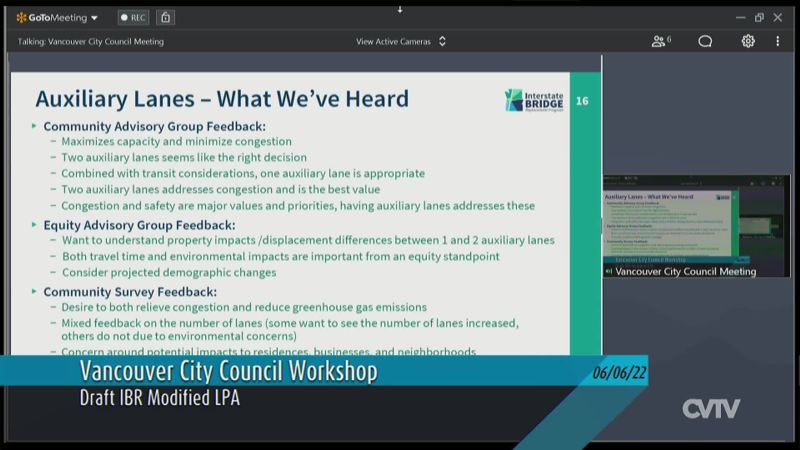Click the Interstate Bridge logo on slide
Image resolution: width=800 pixels, height=450 pixels.
point(535,100)
